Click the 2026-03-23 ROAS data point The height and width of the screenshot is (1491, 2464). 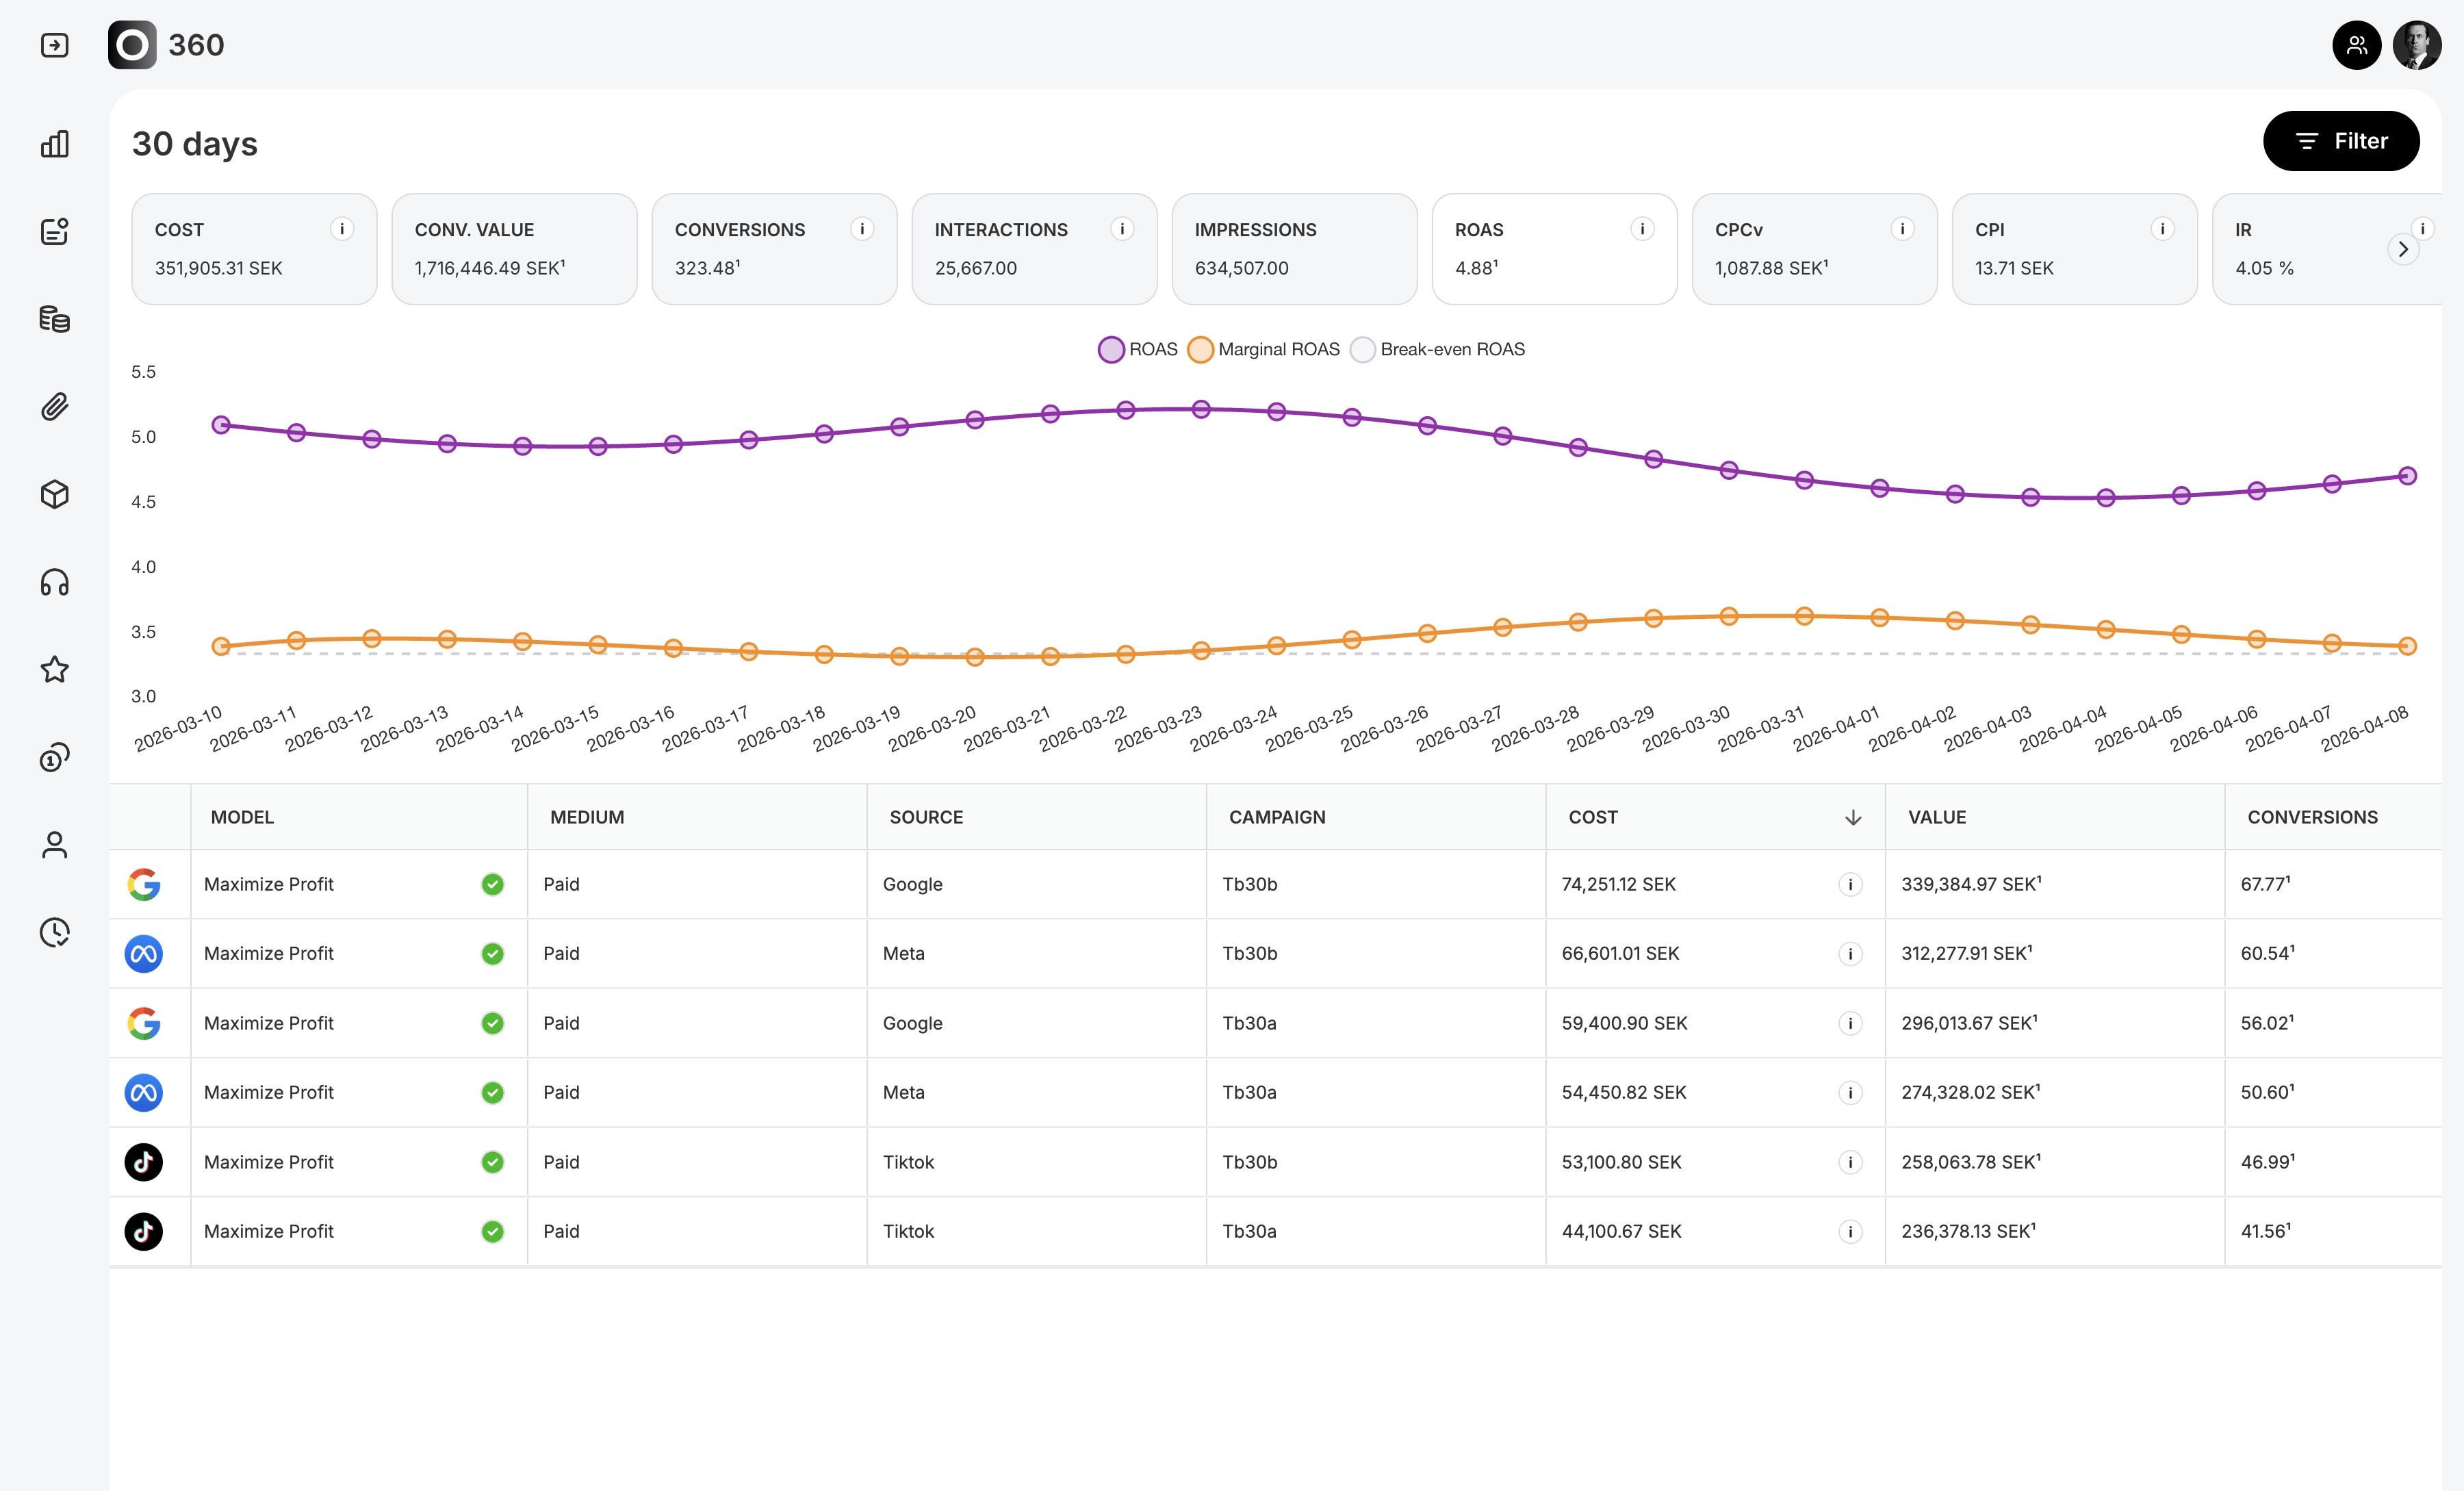pyautogui.click(x=1201, y=409)
